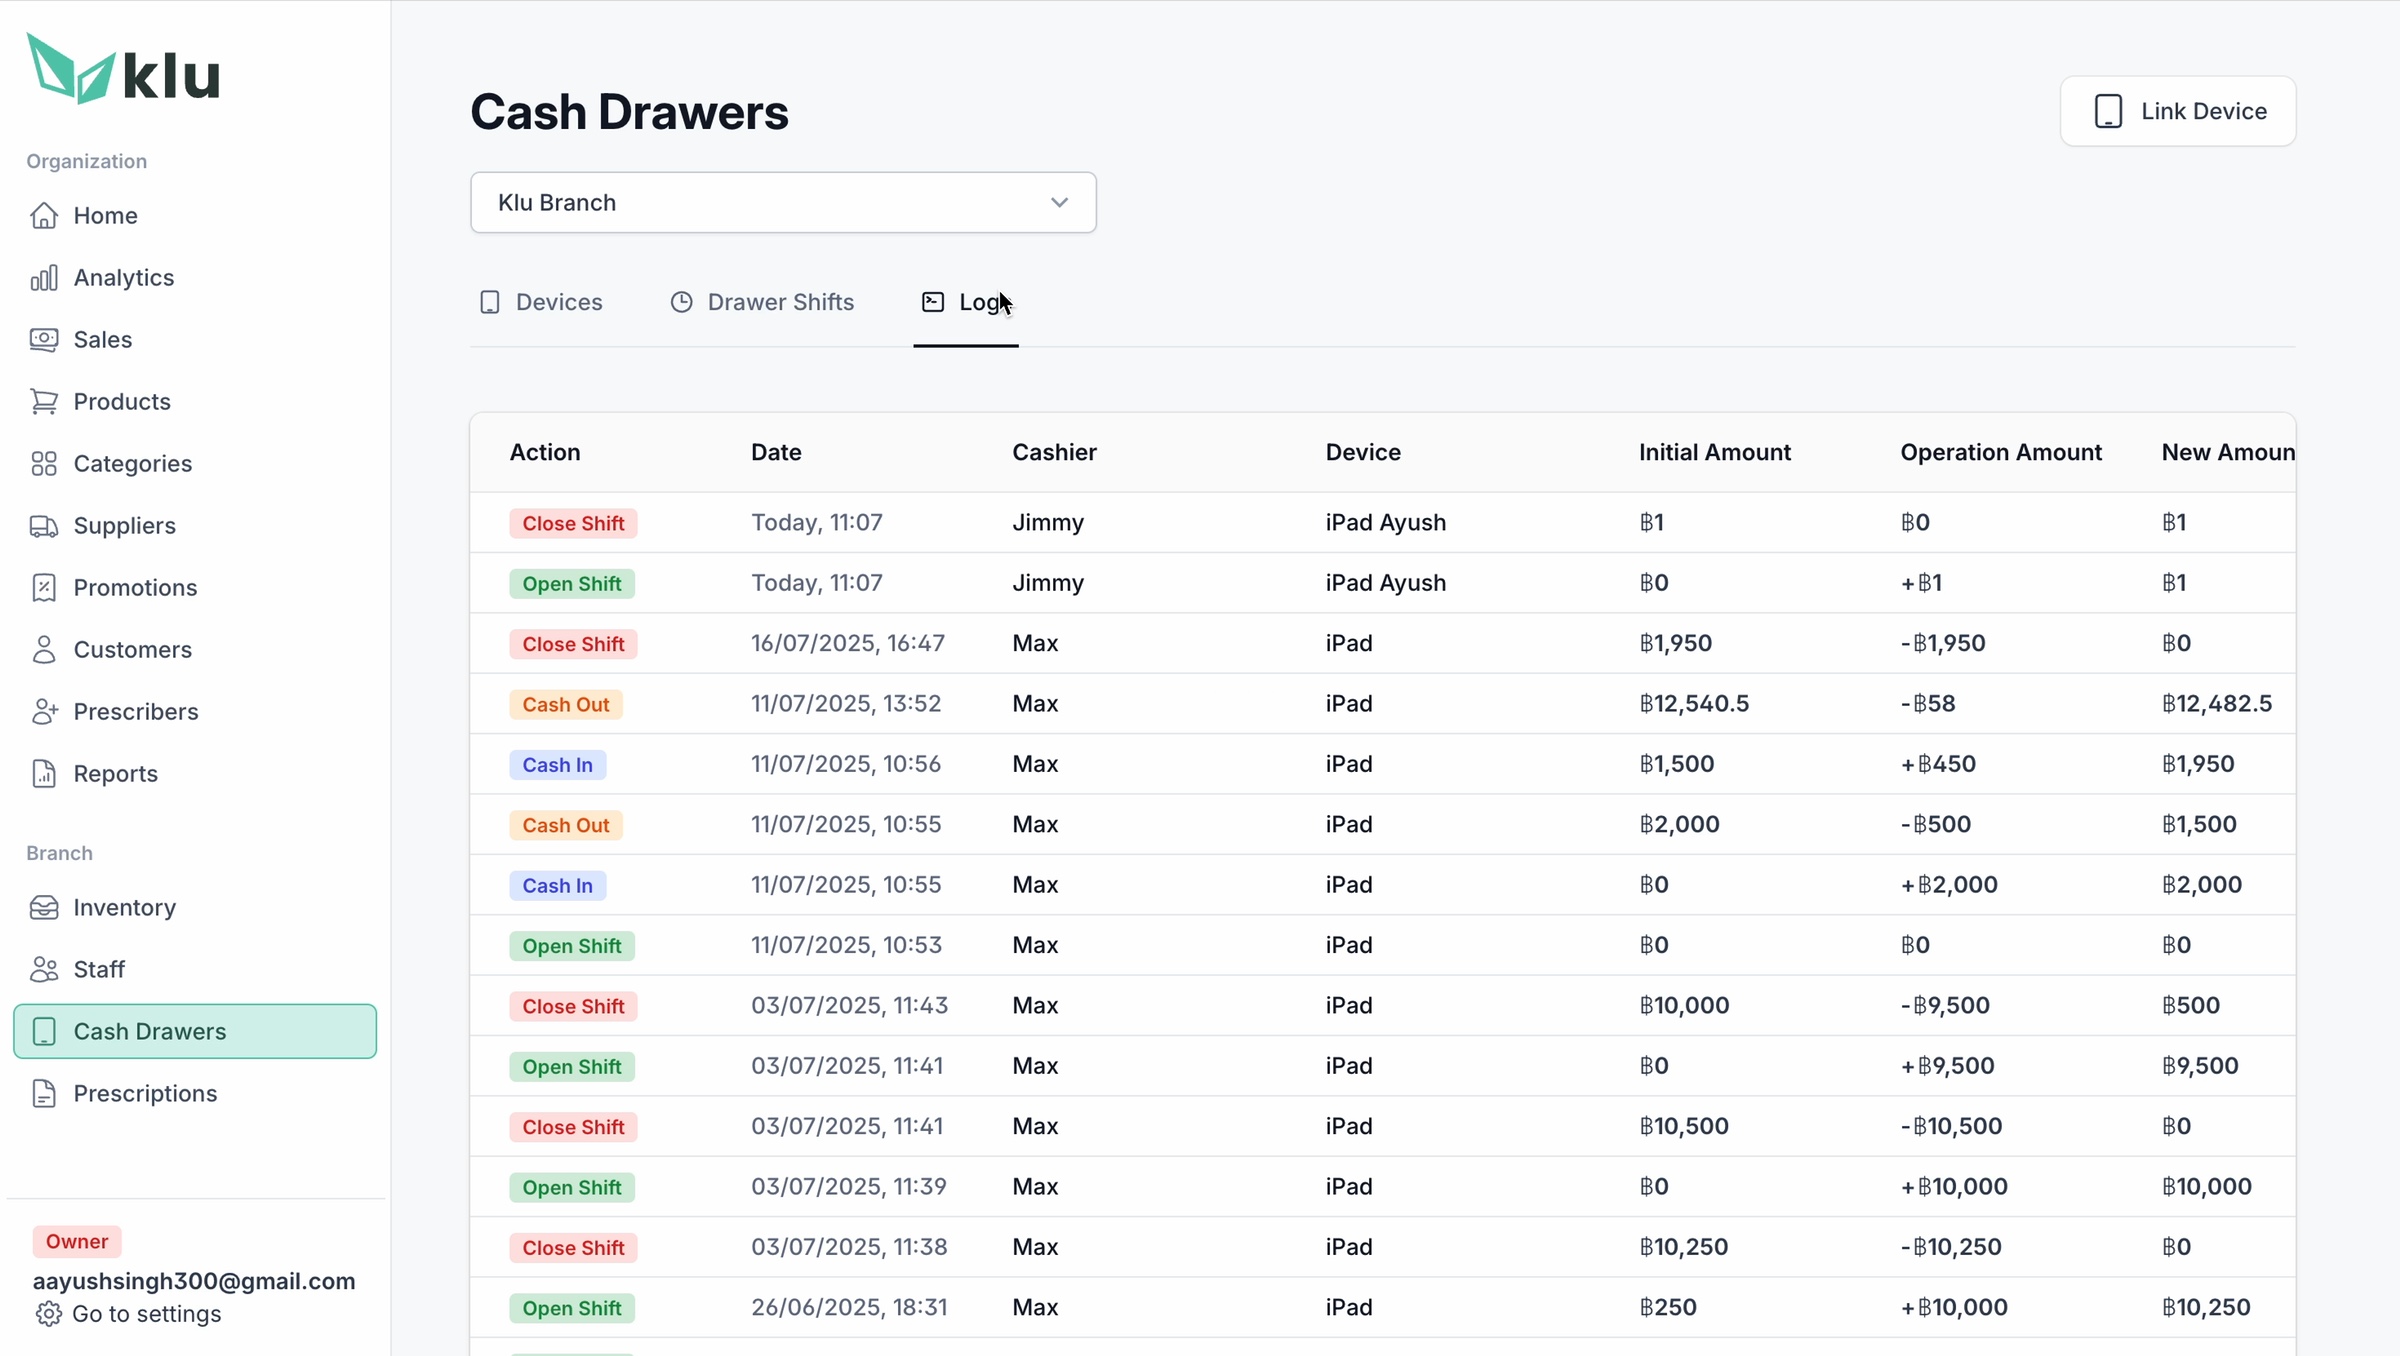The height and width of the screenshot is (1356, 2400).
Task: Click the klu logo
Action: 123,69
